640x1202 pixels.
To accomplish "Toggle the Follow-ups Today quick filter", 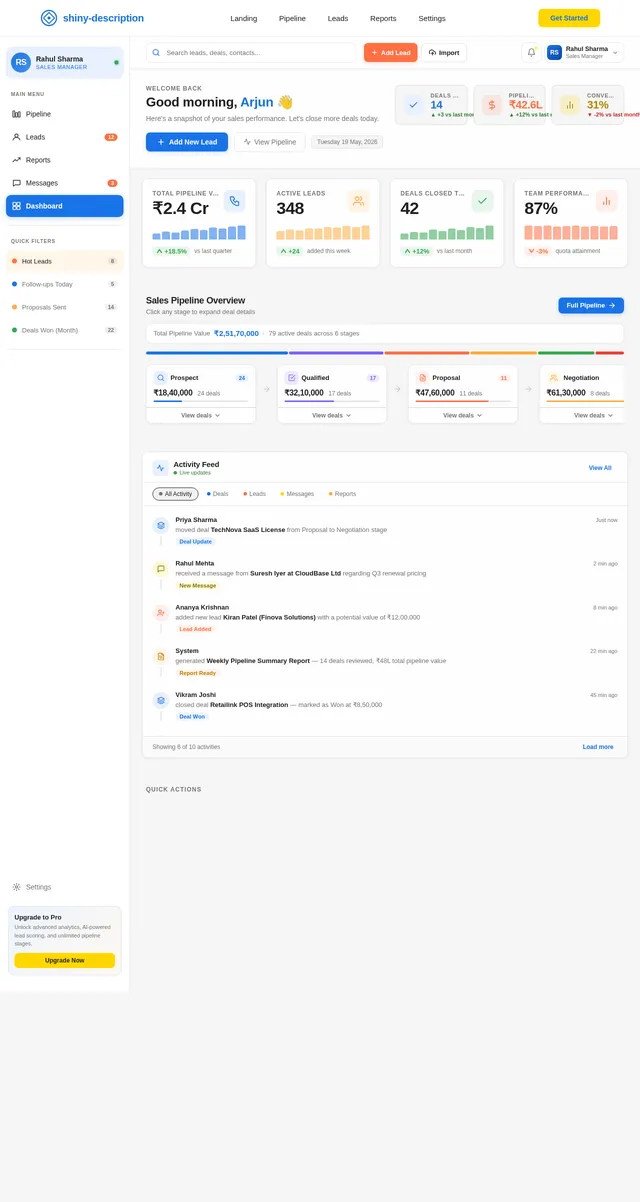I will [x=64, y=284].
